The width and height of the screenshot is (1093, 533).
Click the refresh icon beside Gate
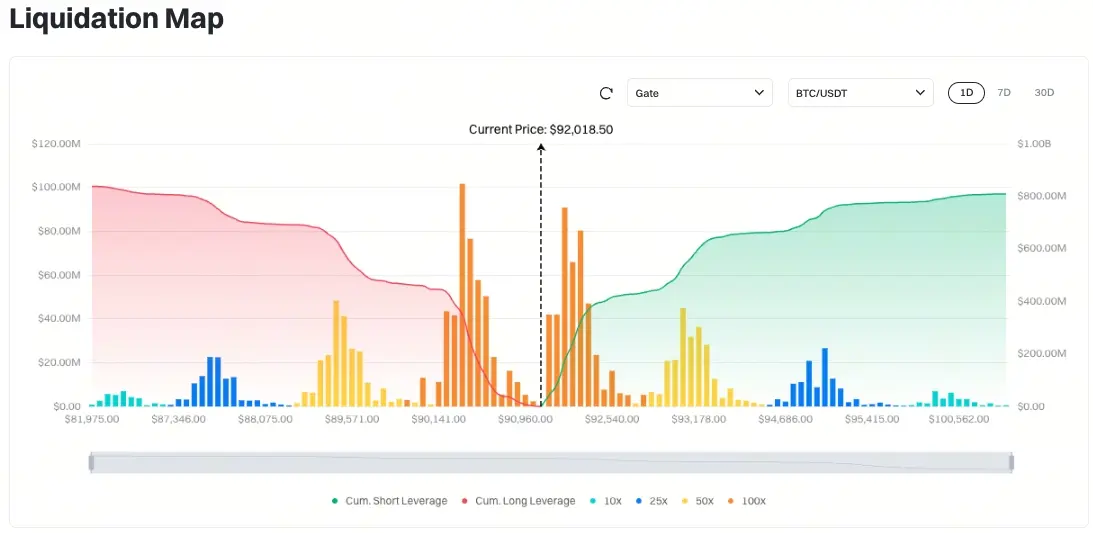606,93
